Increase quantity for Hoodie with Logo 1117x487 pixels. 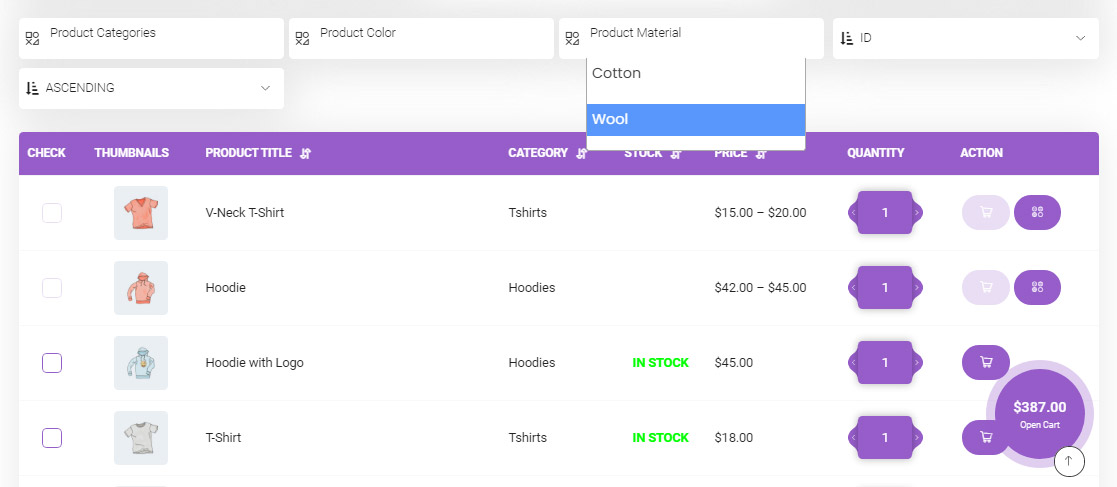(918, 362)
